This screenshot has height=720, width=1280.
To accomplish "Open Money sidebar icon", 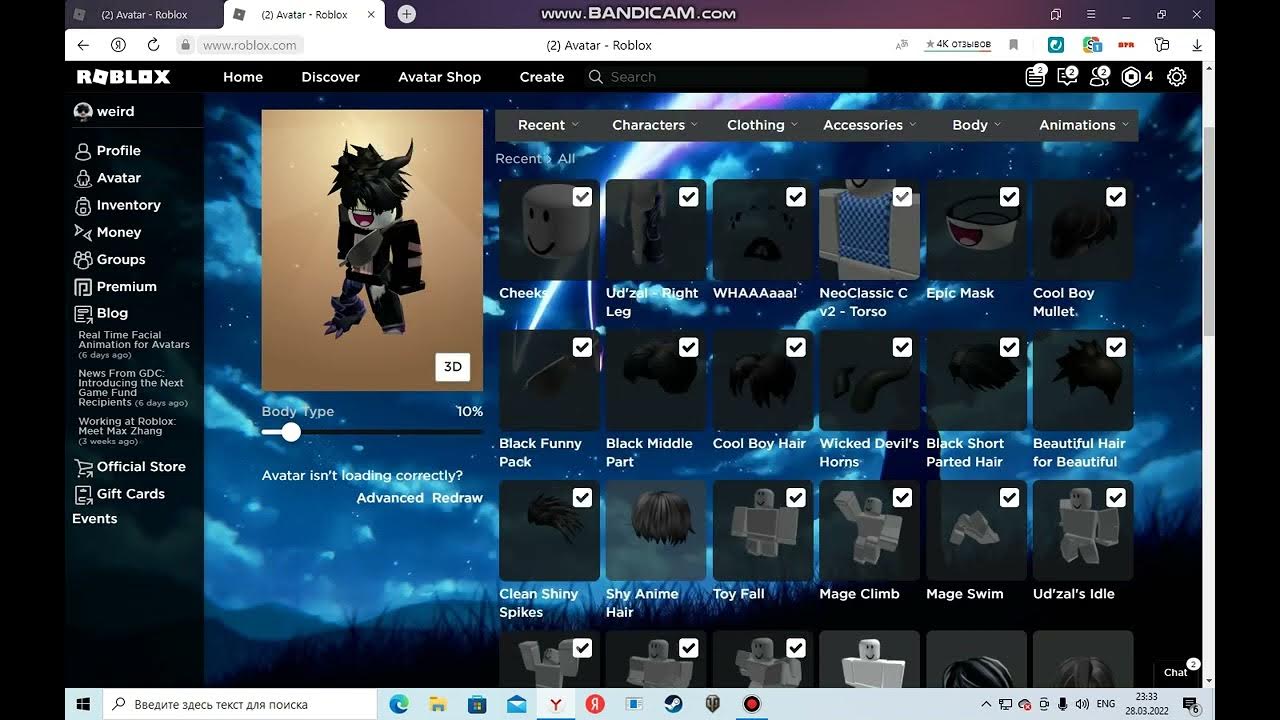I will pyautogui.click(x=83, y=232).
